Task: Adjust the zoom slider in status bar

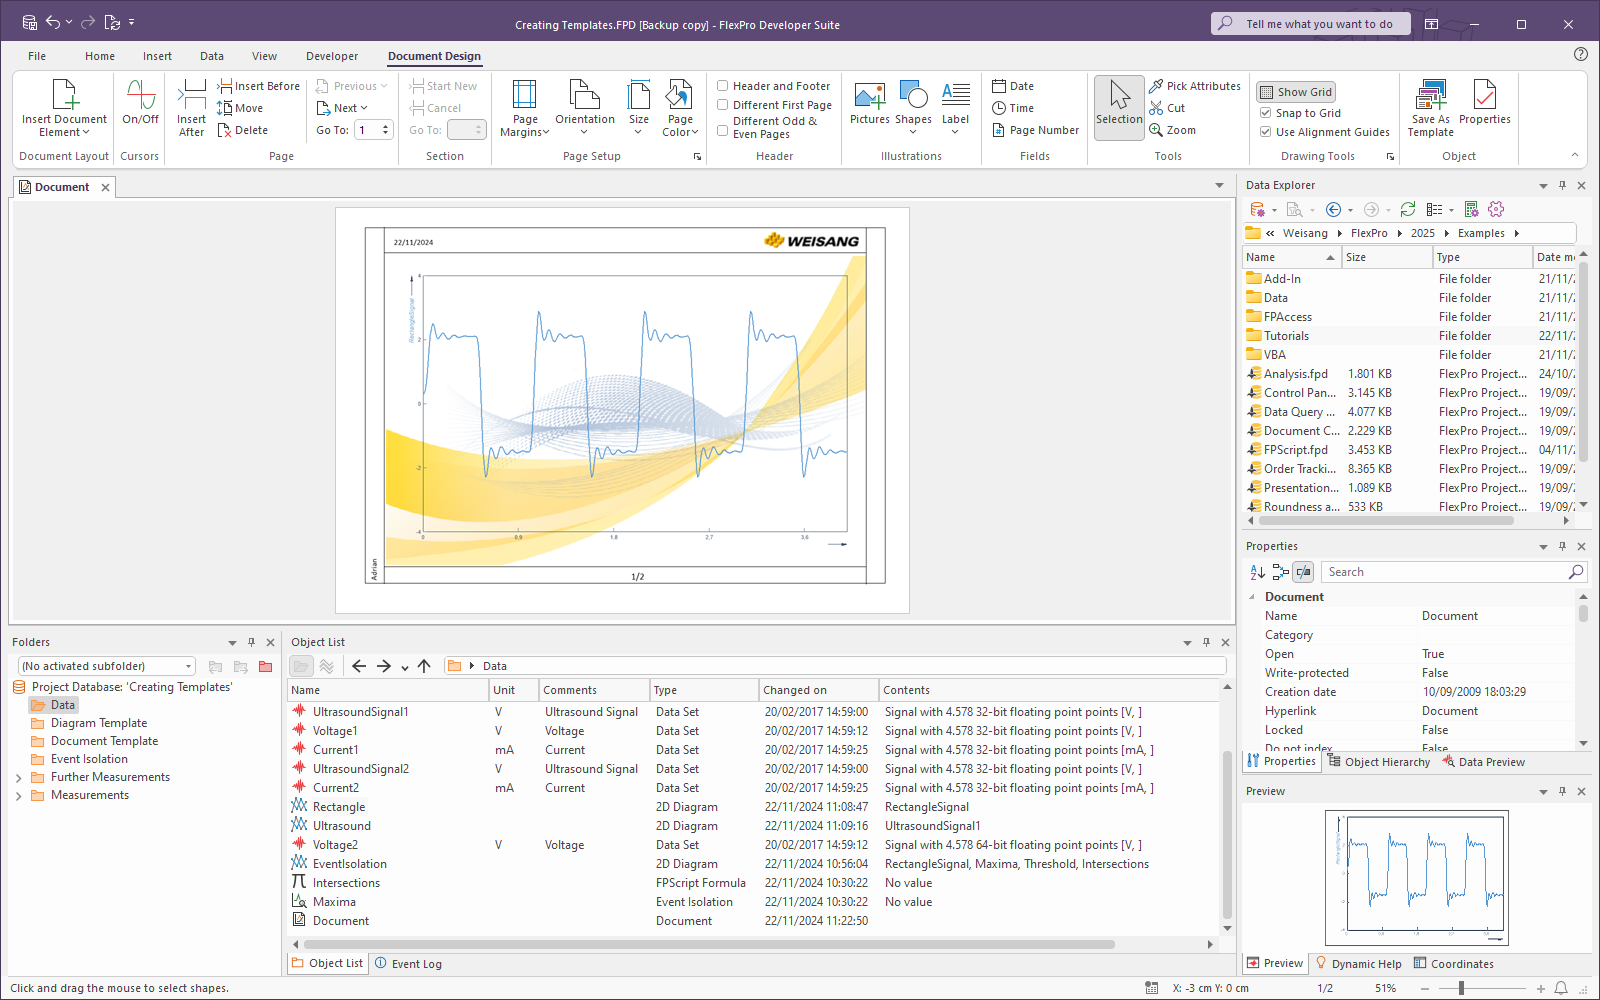Action: 1461,988
